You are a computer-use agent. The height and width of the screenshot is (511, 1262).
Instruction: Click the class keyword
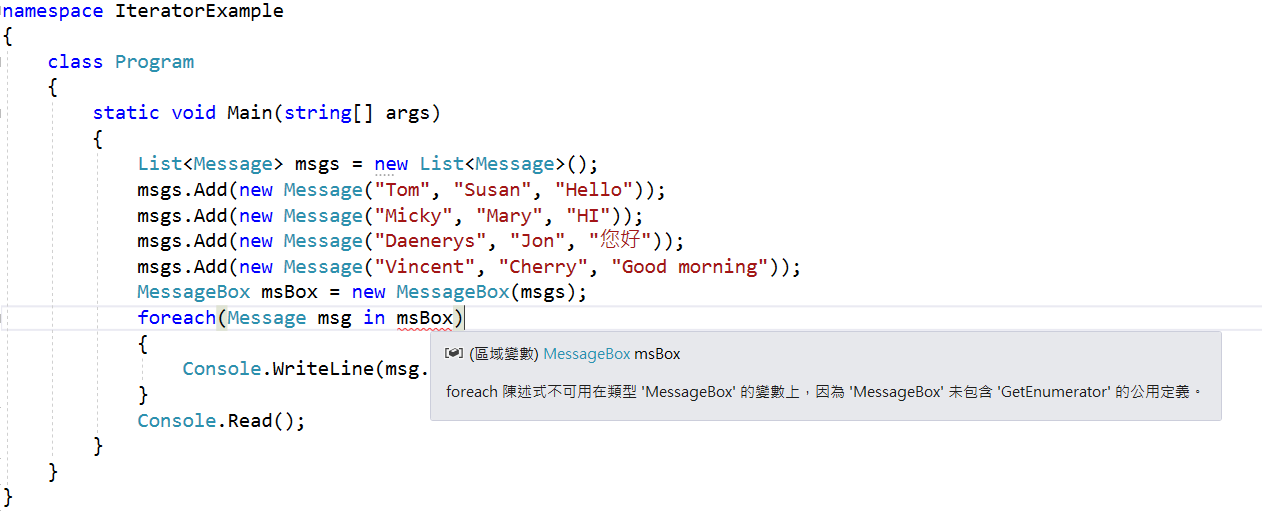[x=75, y=62]
